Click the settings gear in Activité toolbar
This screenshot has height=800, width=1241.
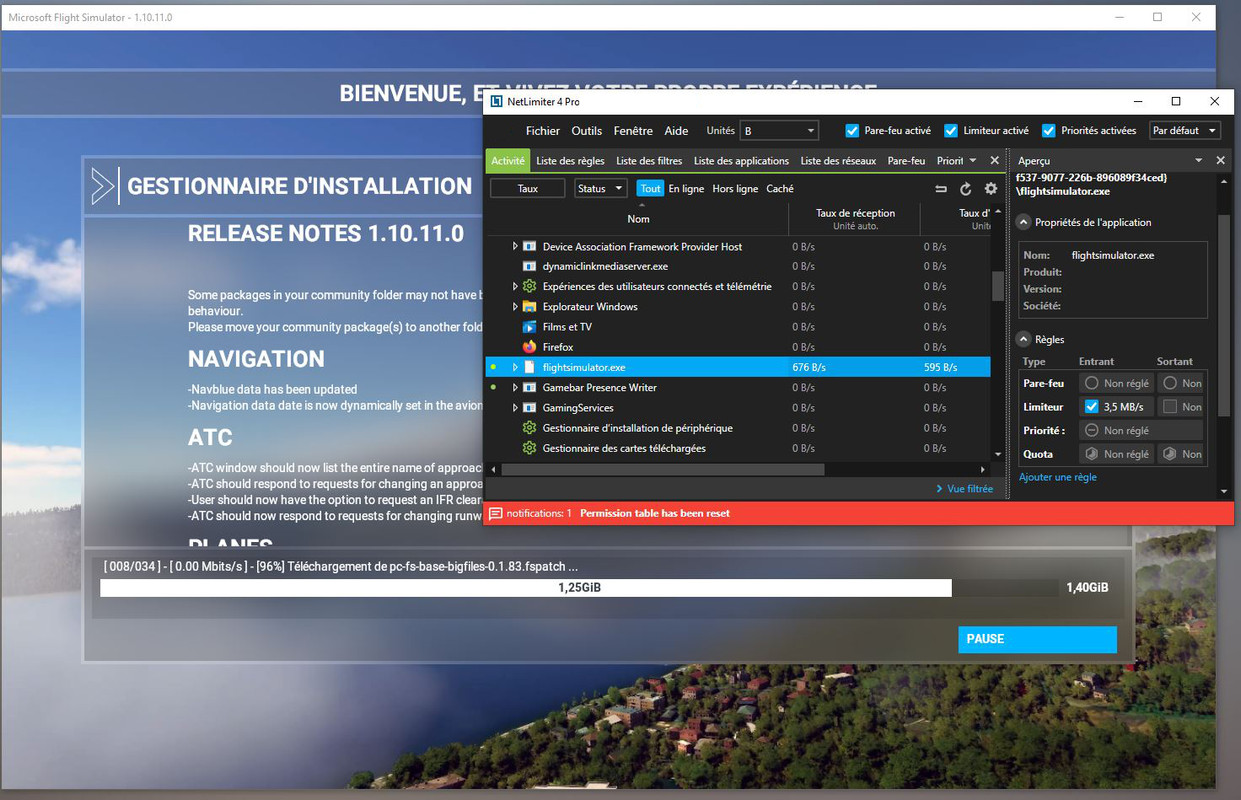point(991,189)
